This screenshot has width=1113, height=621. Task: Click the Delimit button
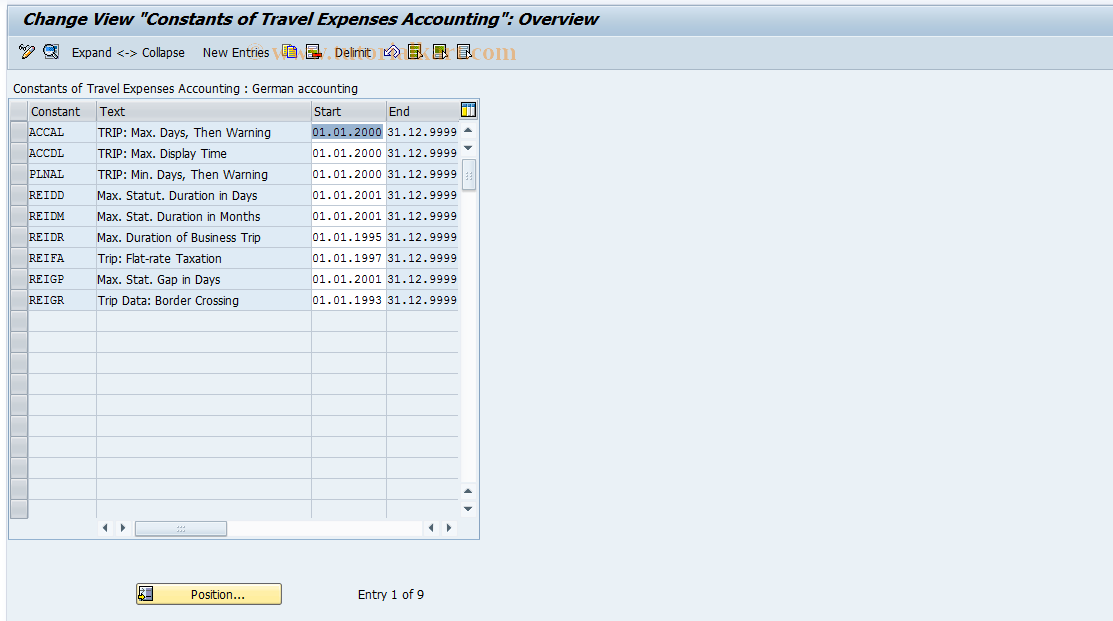click(352, 53)
